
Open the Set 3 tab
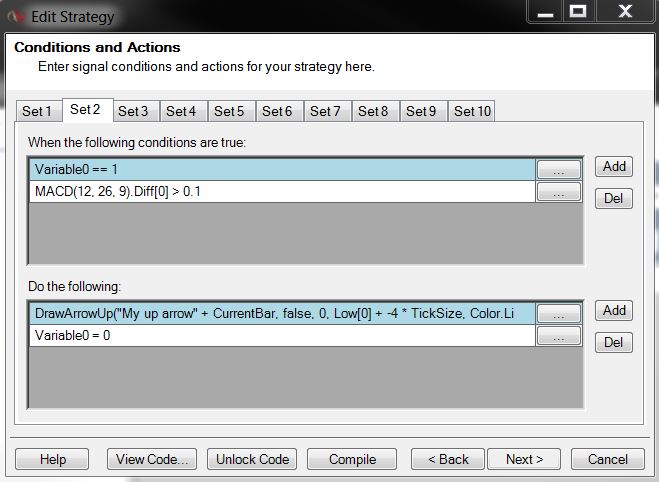coord(136,111)
